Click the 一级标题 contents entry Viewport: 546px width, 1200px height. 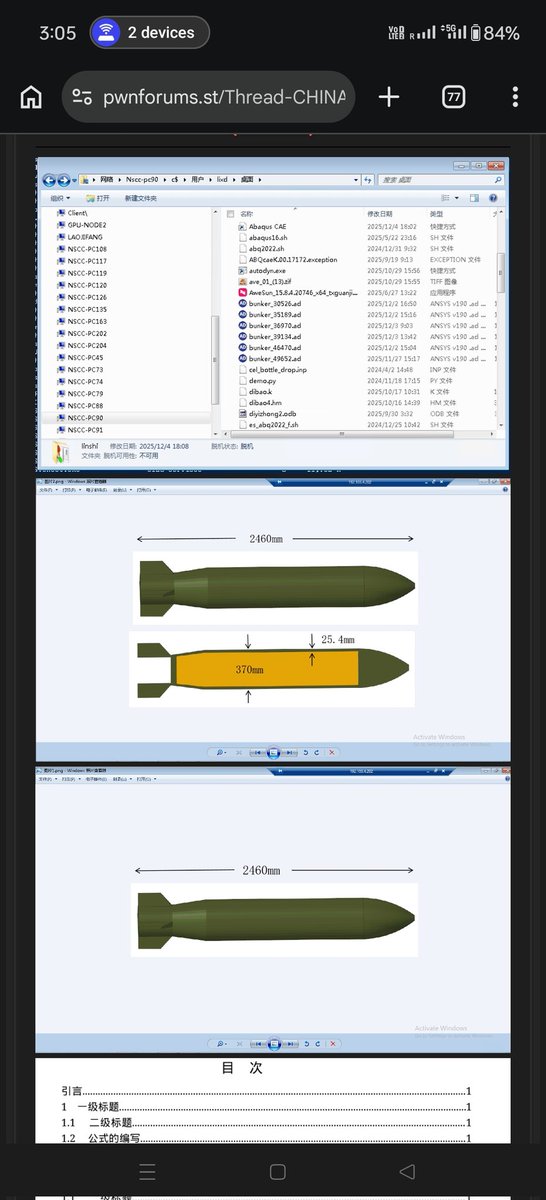coord(265,1107)
